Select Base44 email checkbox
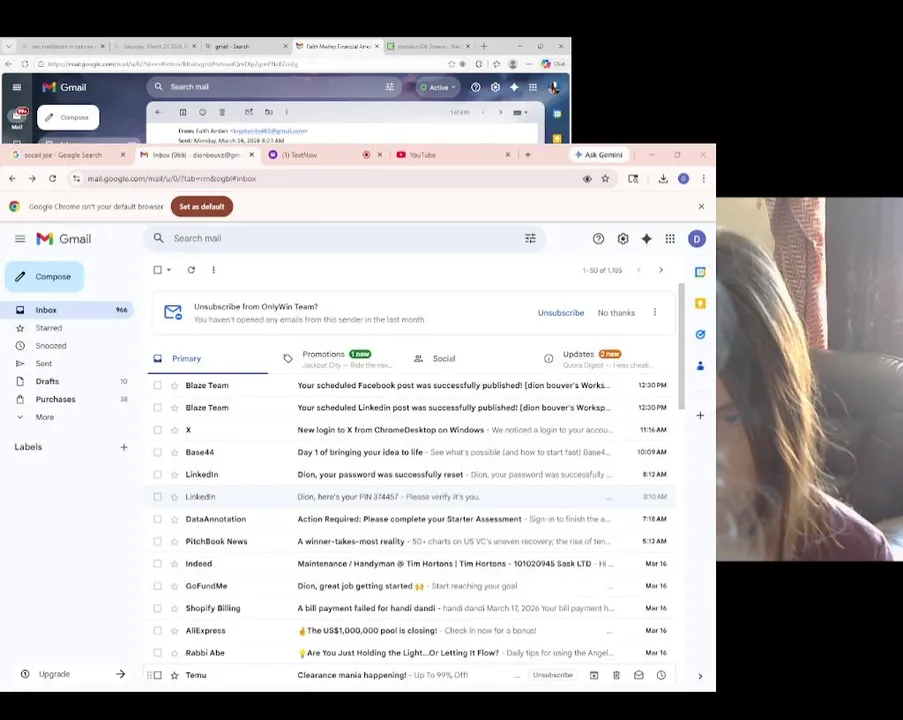Image resolution: width=903 pixels, height=720 pixels. (x=157, y=452)
